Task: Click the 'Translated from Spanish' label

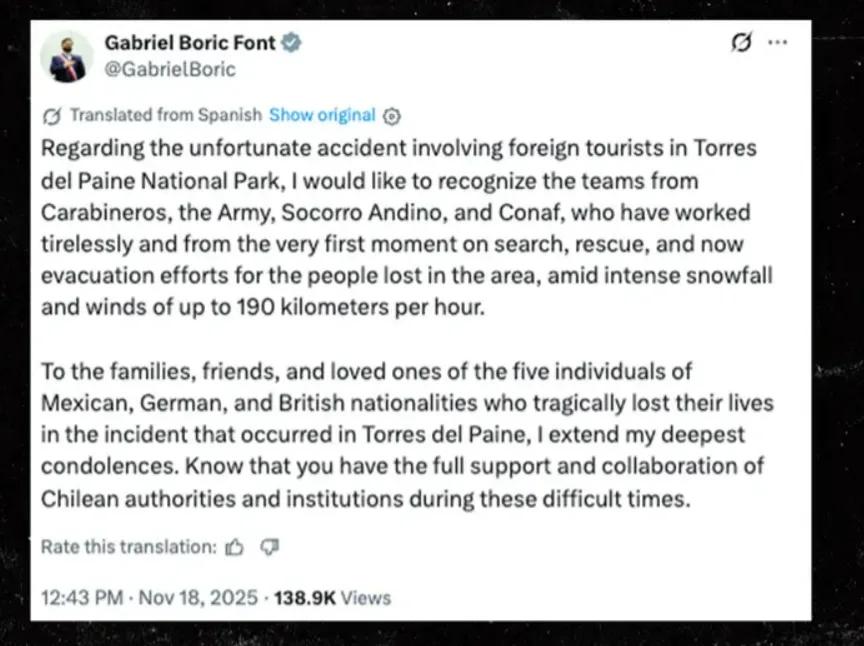Action: (x=165, y=115)
